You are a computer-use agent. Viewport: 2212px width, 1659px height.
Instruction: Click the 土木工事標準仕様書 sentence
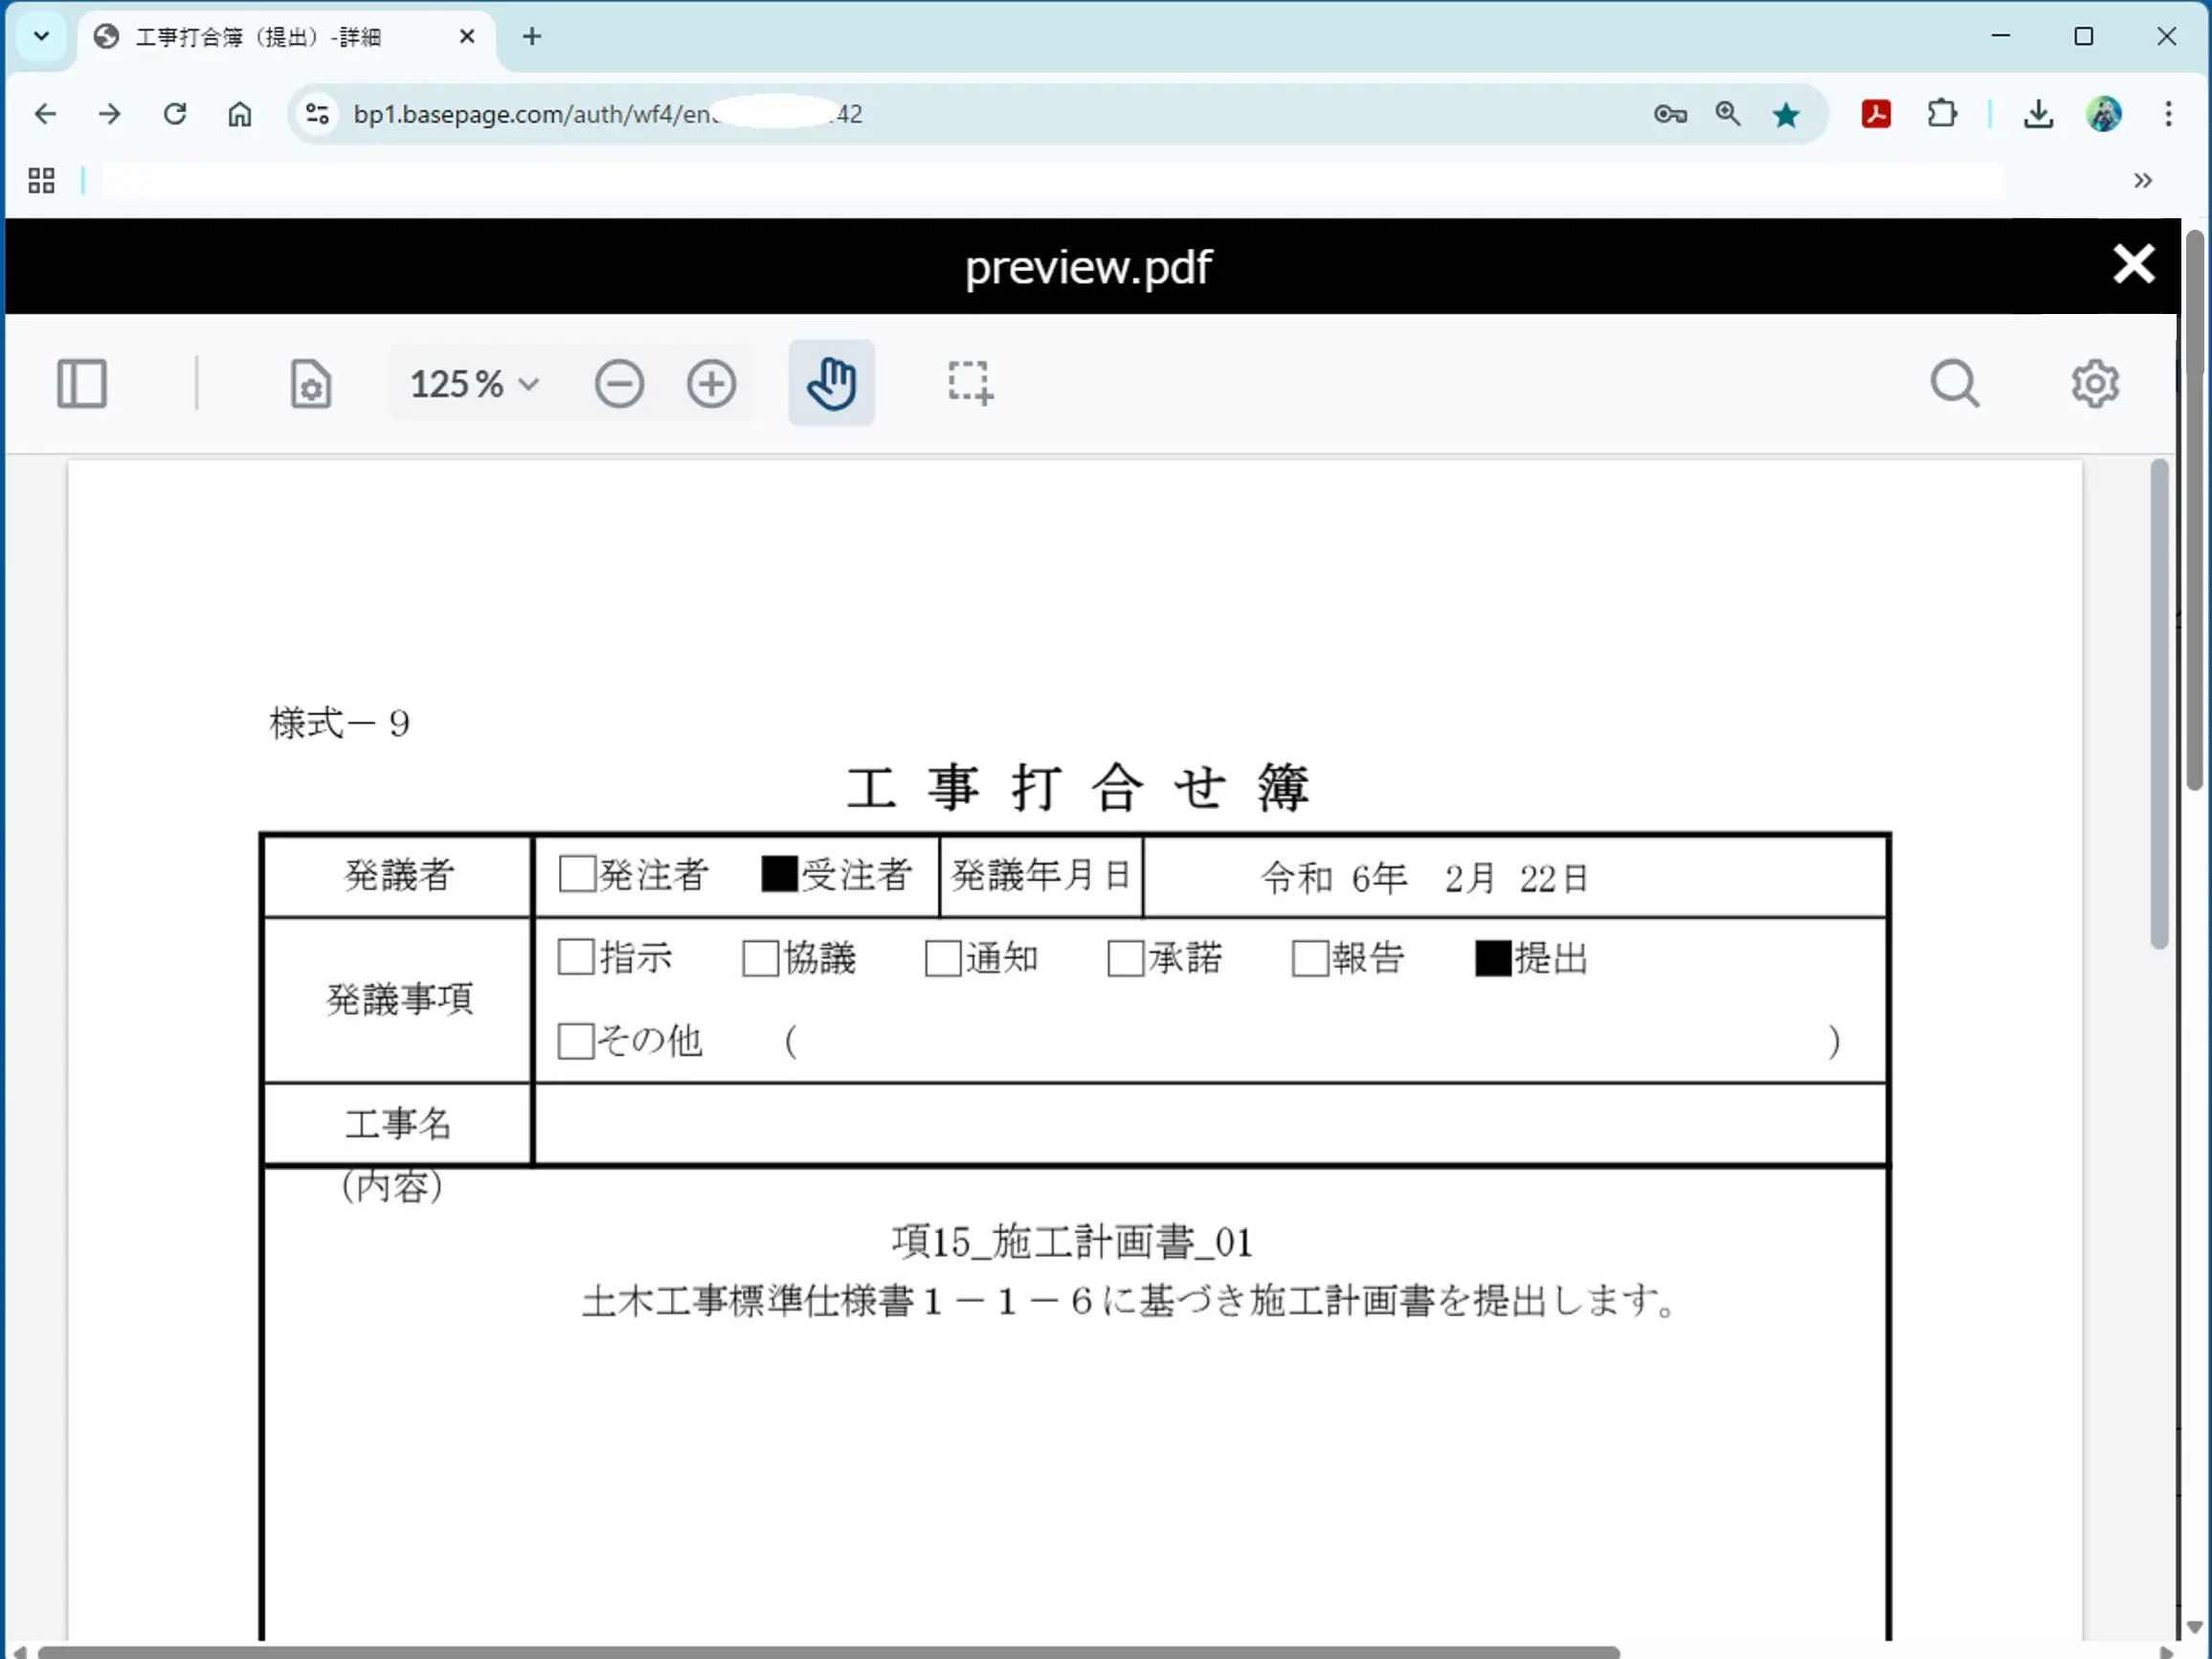pyautogui.click(x=1131, y=1301)
